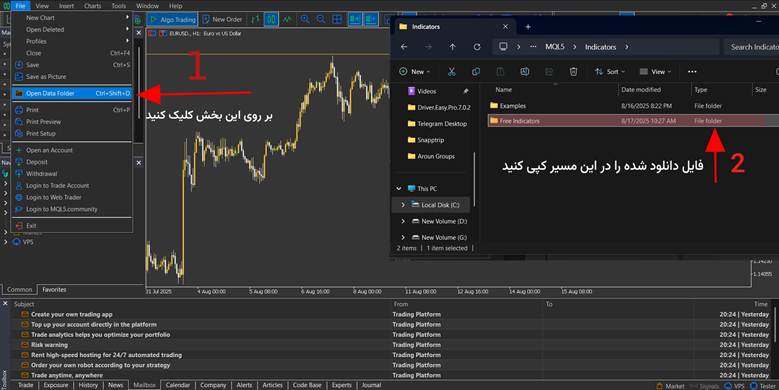Open the Sort dropdown in Explorer
The width and height of the screenshot is (779, 390).
(610, 72)
